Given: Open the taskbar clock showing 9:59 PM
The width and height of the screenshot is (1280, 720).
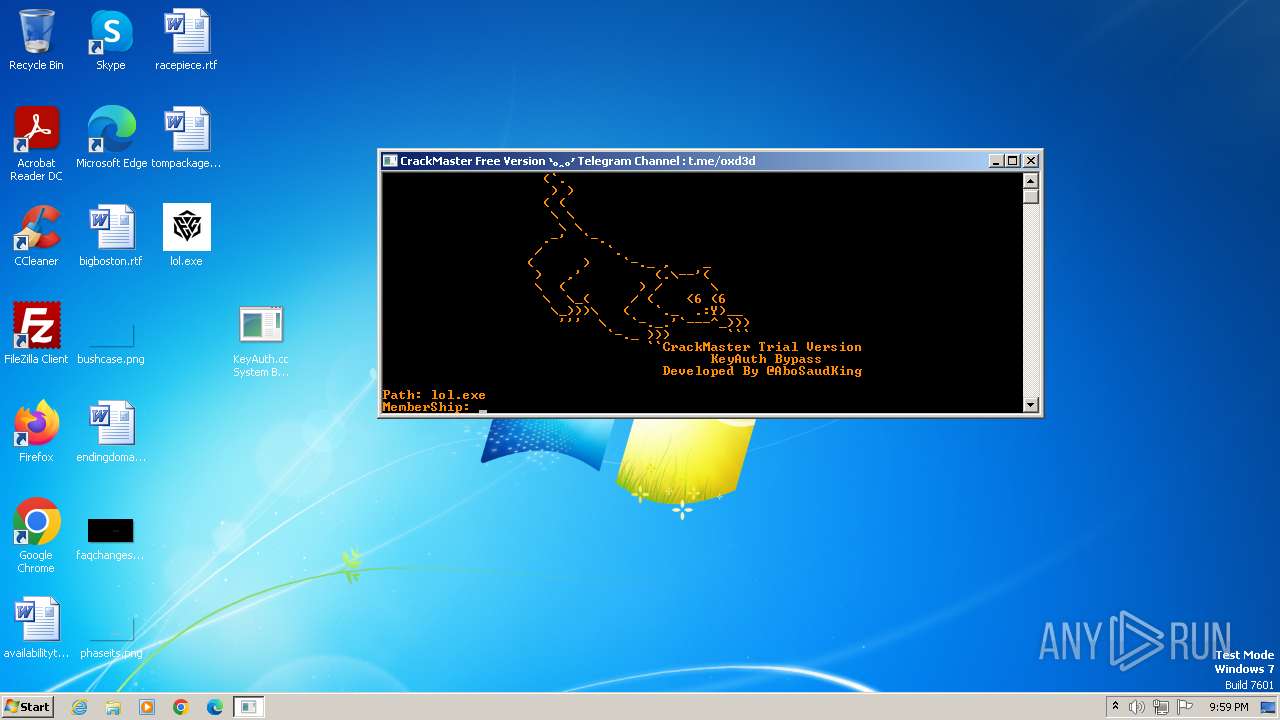Looking at the screenshot, I should pos(1229,707).
